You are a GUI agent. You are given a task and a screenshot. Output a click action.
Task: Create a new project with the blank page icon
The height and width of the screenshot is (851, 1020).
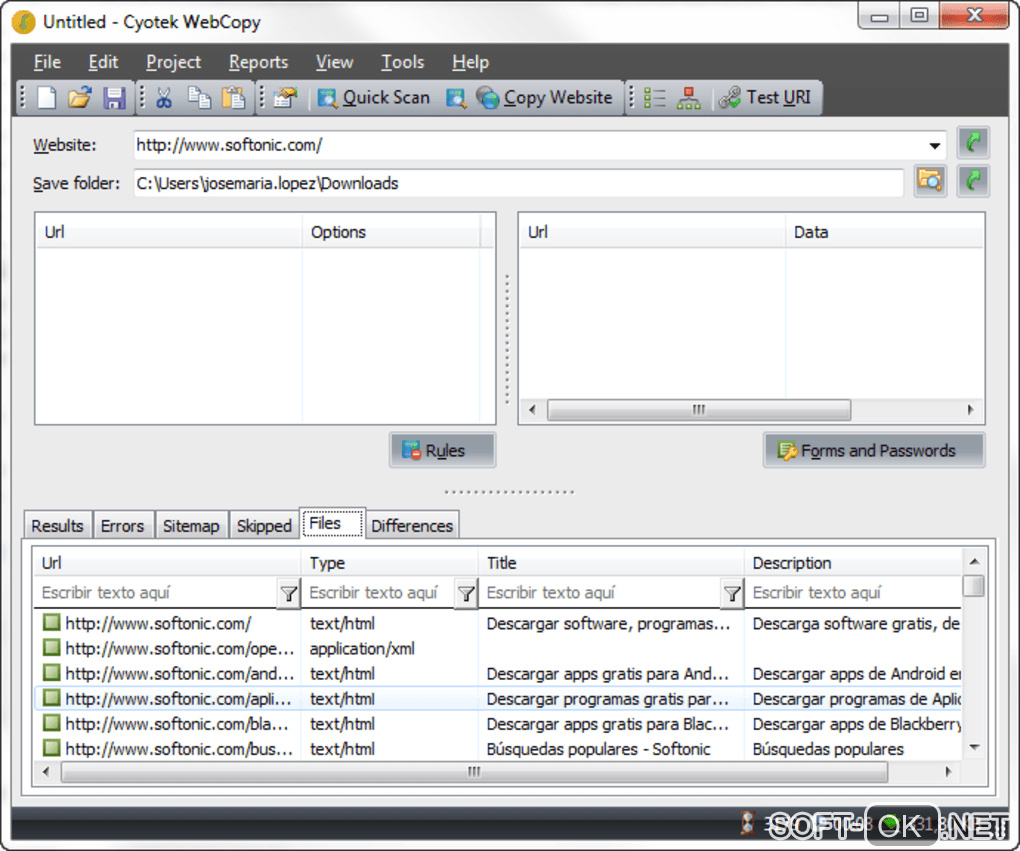[47, 98]
